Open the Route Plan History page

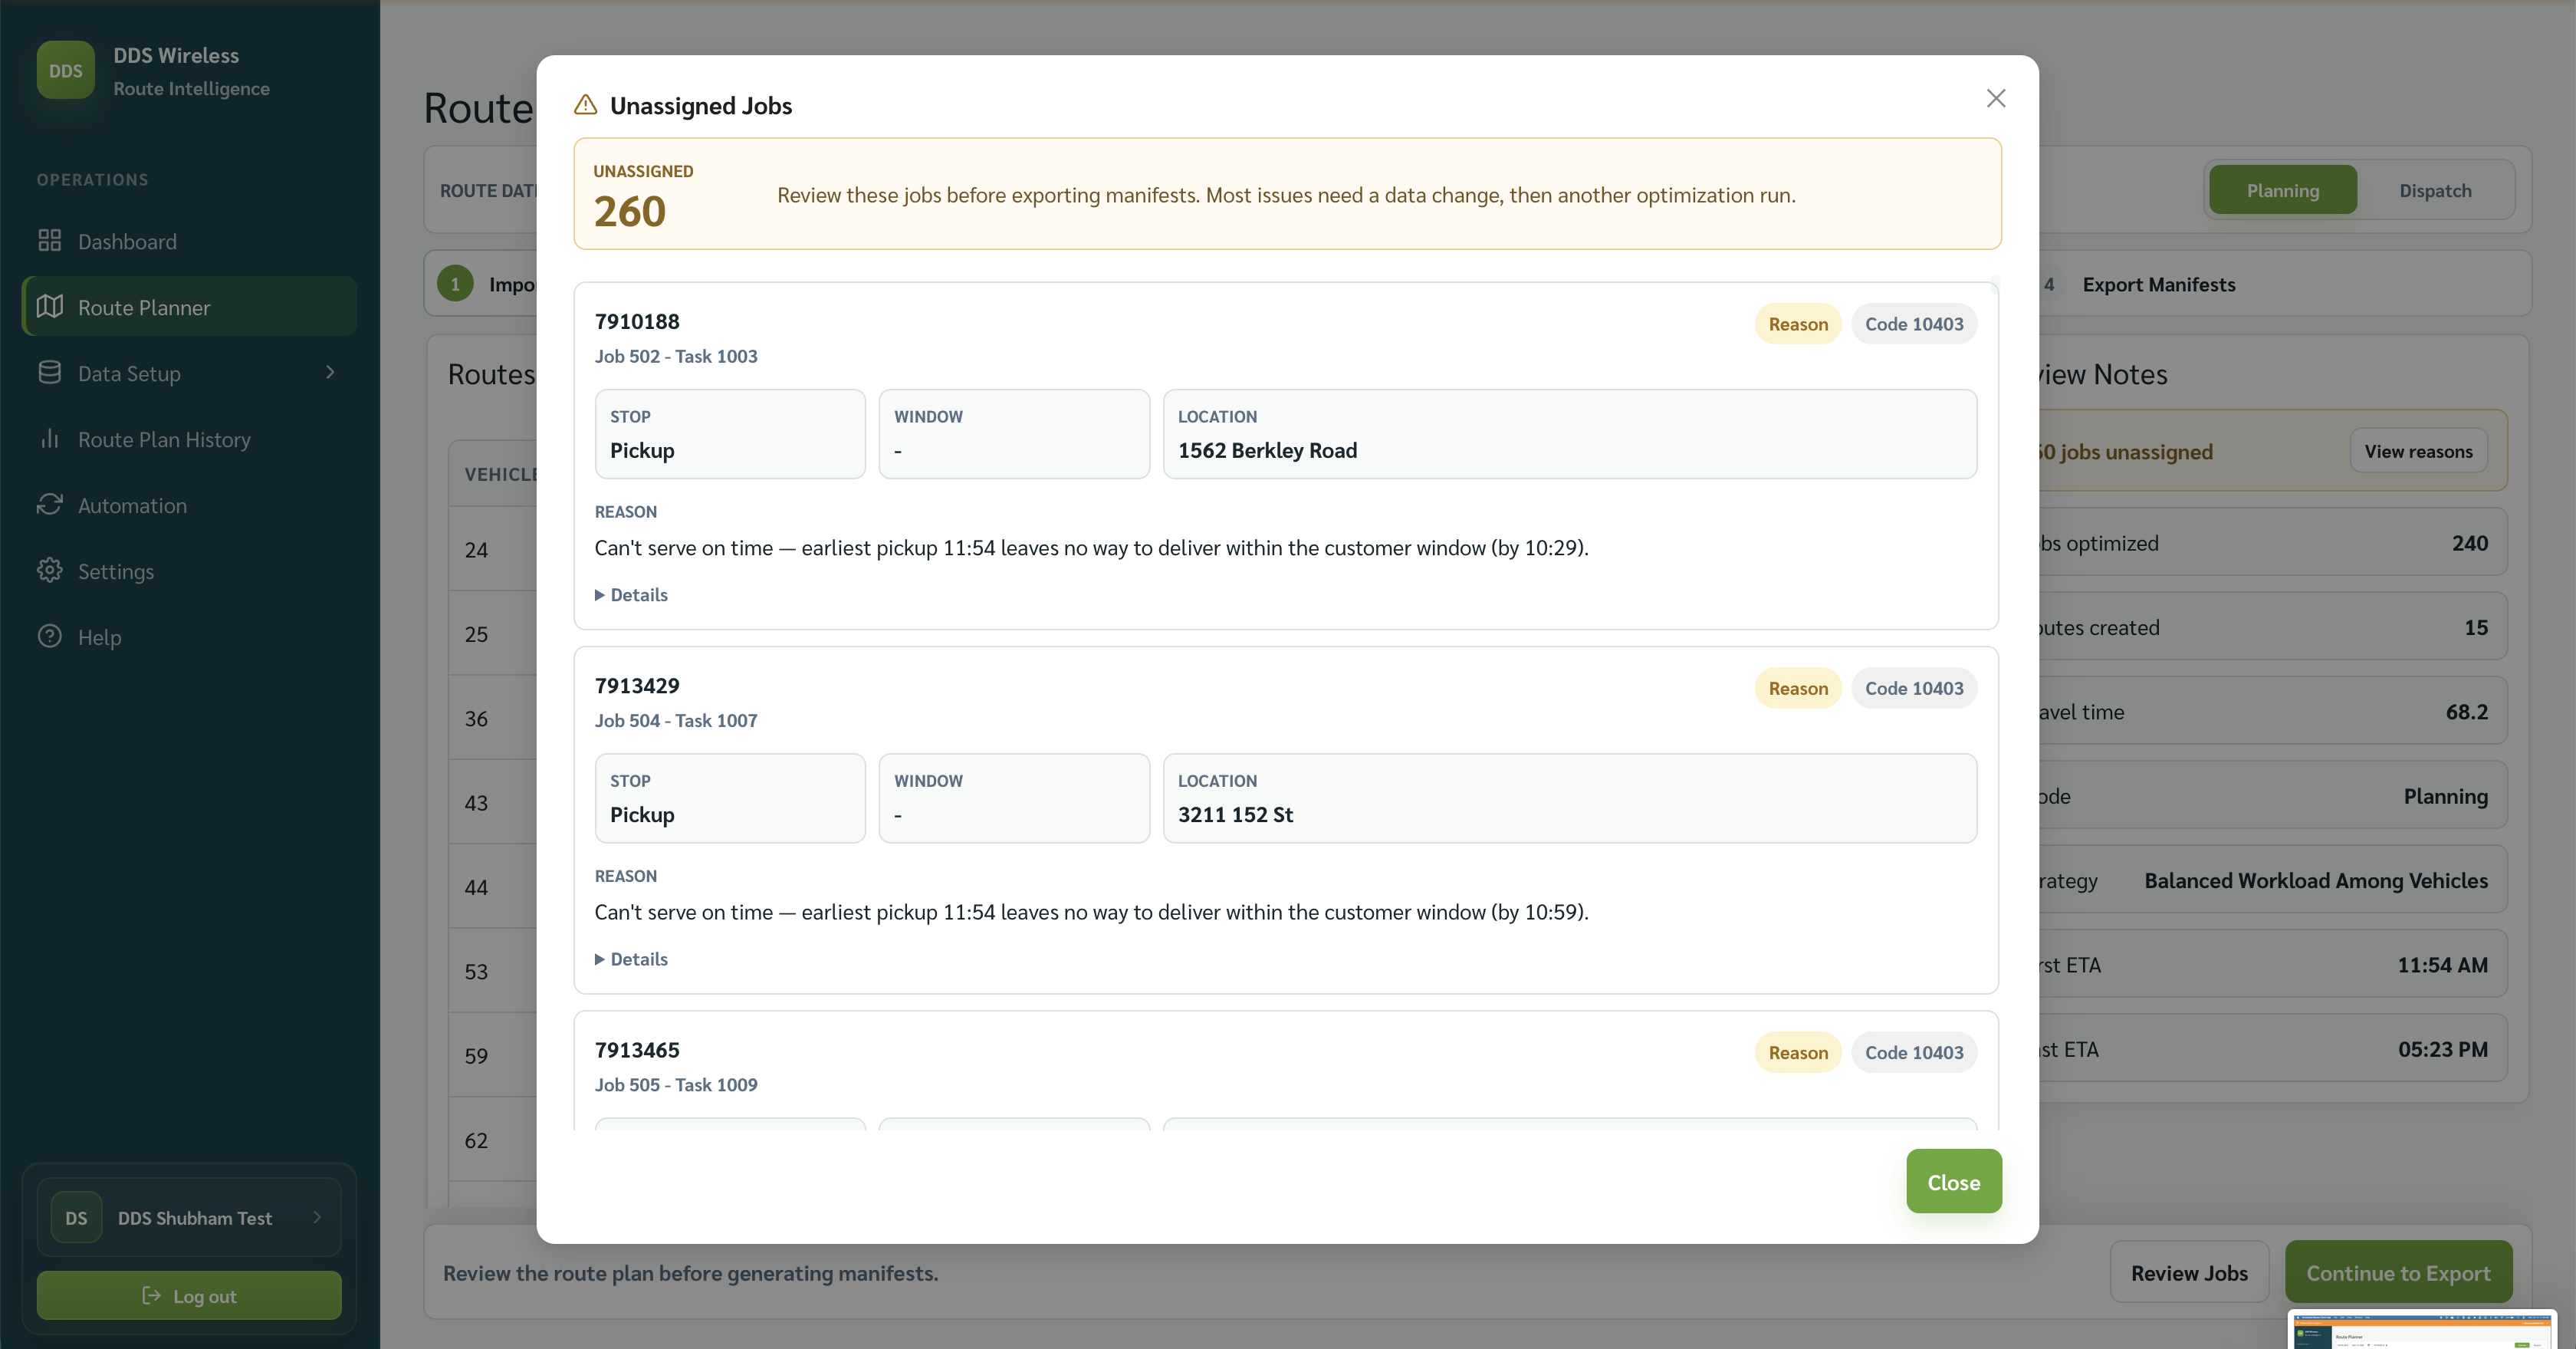[x=189, y=439]
